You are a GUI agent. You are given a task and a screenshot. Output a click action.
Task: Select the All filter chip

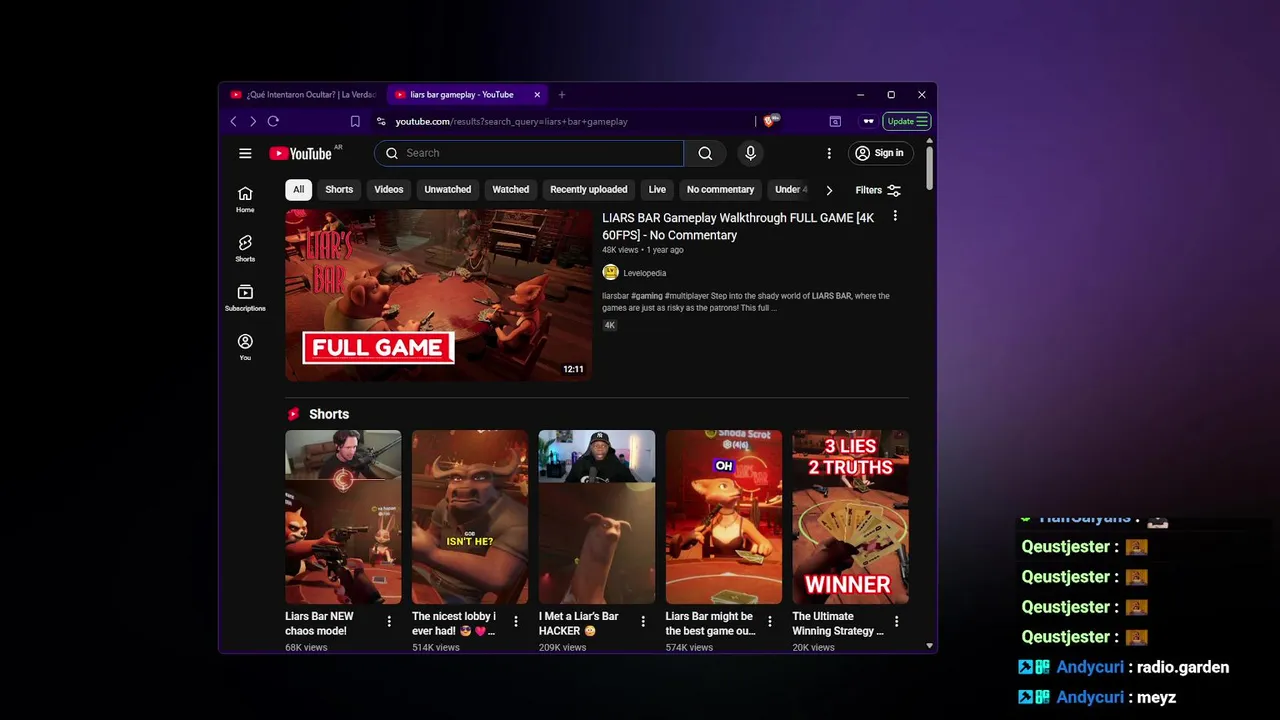(x=298, y=190)
